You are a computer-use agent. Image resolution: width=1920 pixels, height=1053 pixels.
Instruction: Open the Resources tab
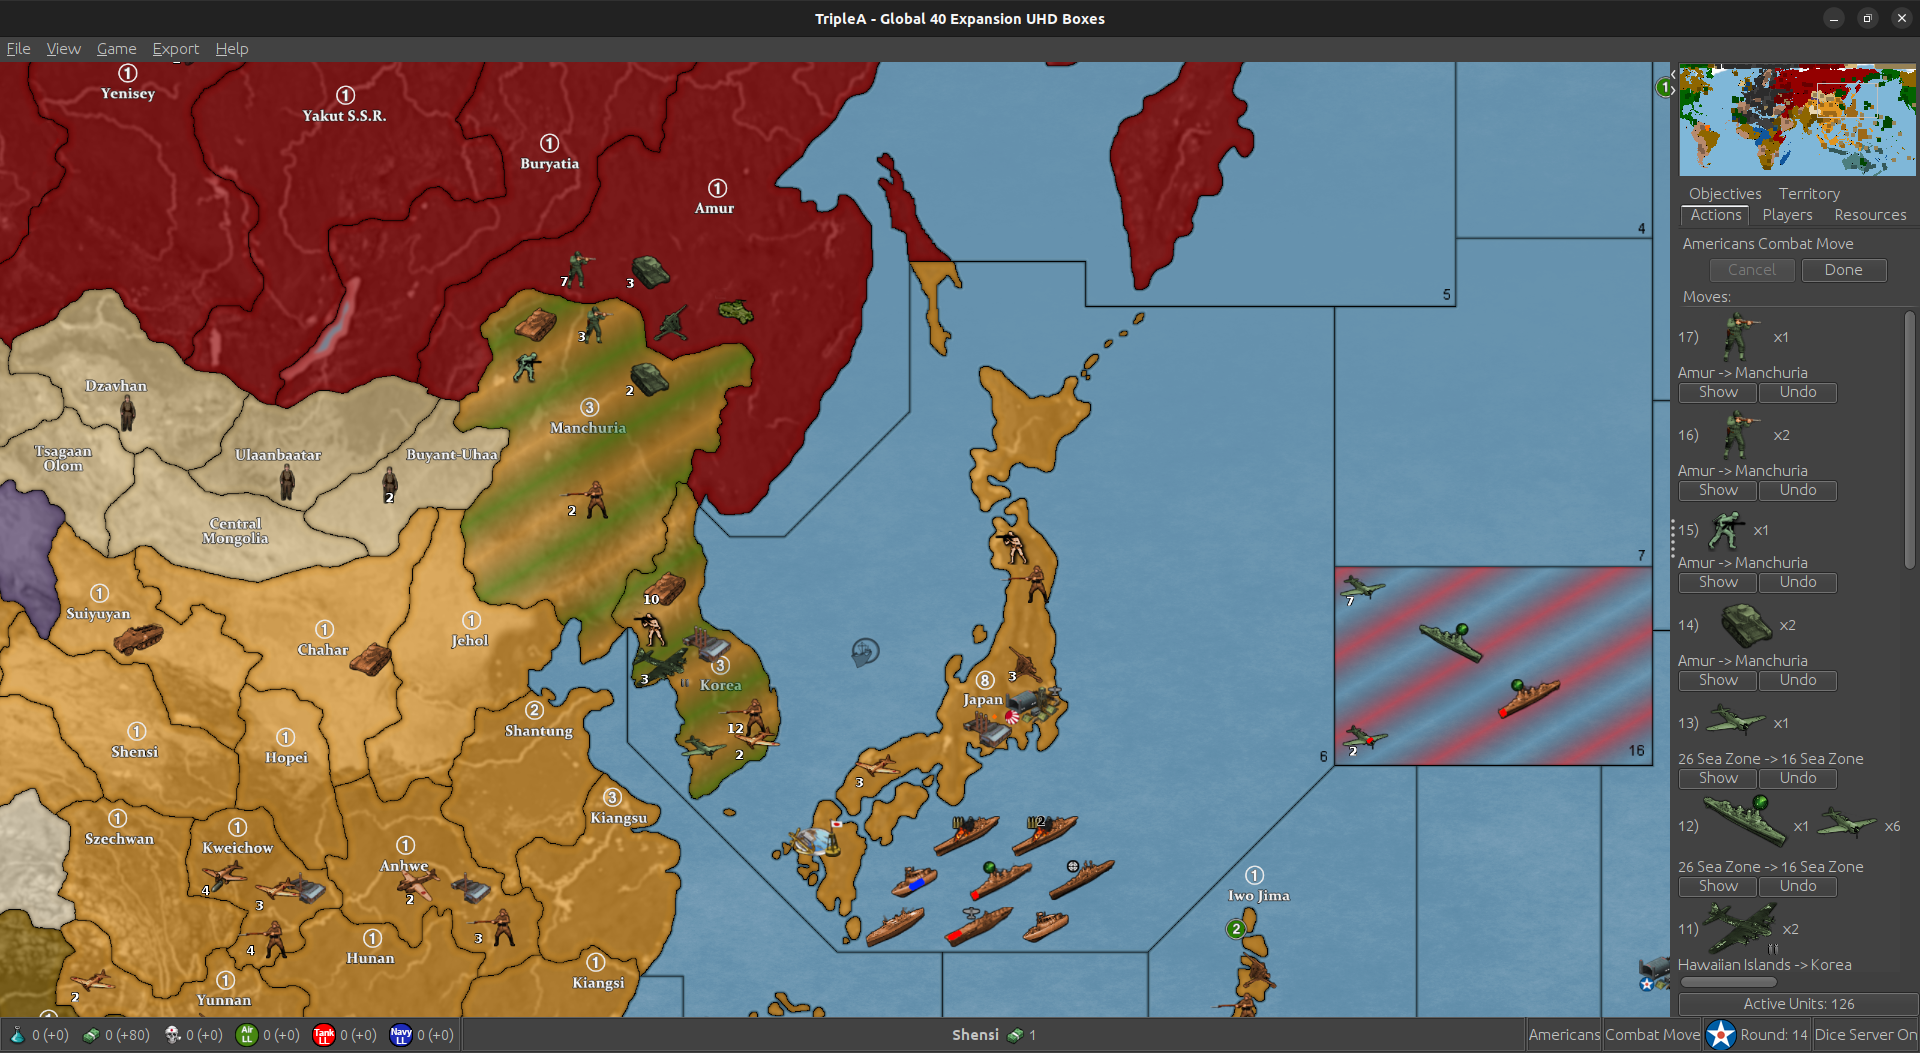(x=1870, y=215)
